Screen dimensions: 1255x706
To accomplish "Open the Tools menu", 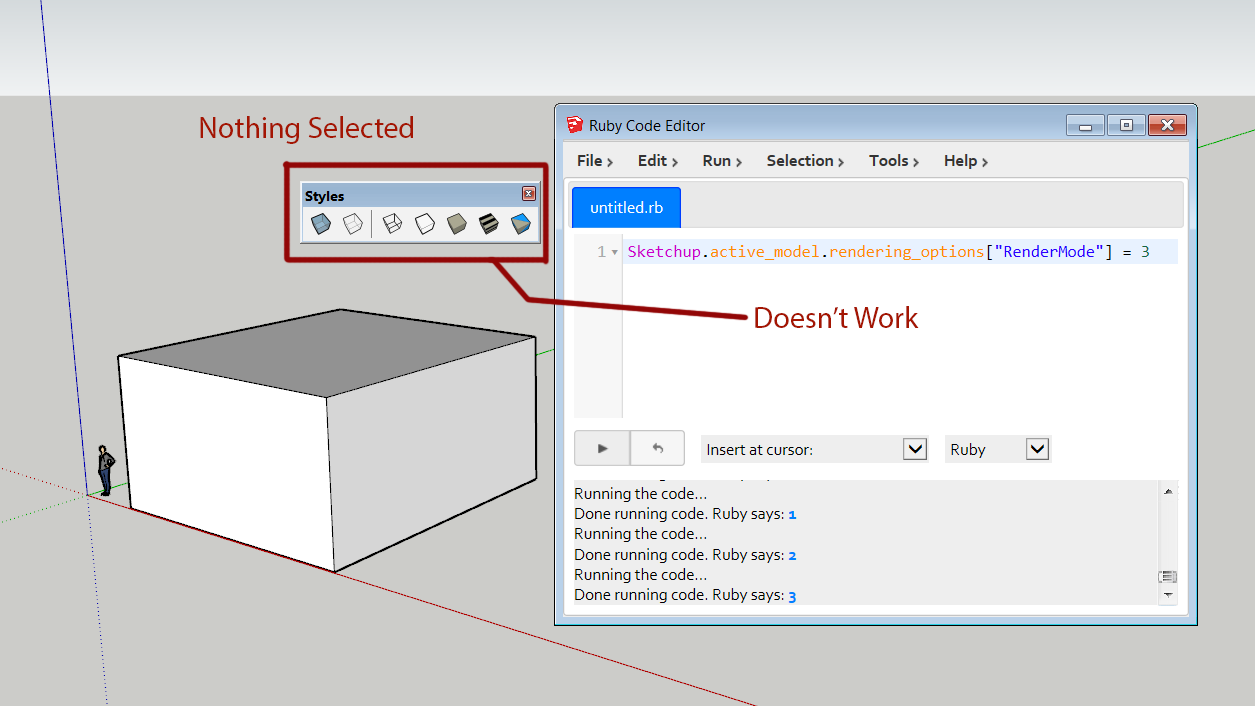I will [889, 161].
